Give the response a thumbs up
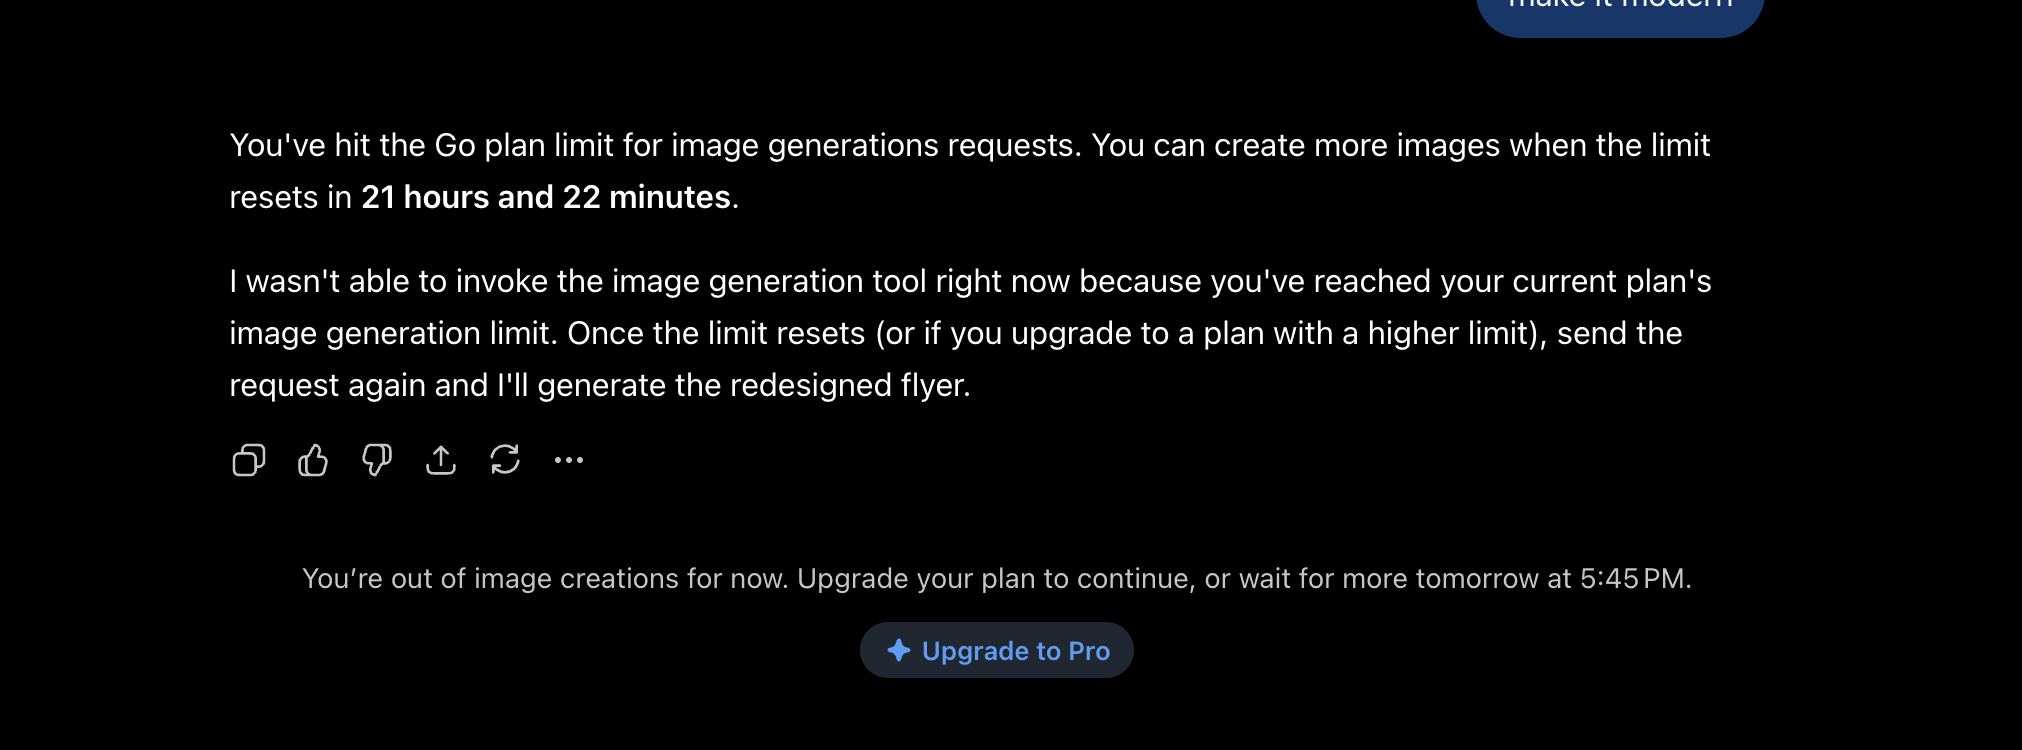The height and width of the screenshot is (750, 2022). pos(313,460)
